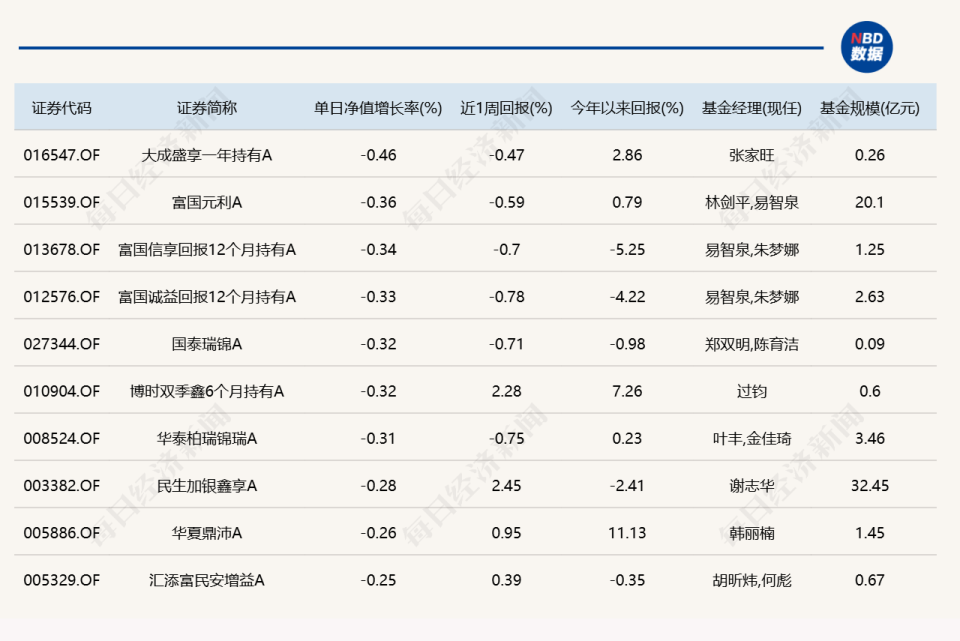Select manager name 谢志华
The width and height of the screenshot is (960, 641).
coord(752,485)
